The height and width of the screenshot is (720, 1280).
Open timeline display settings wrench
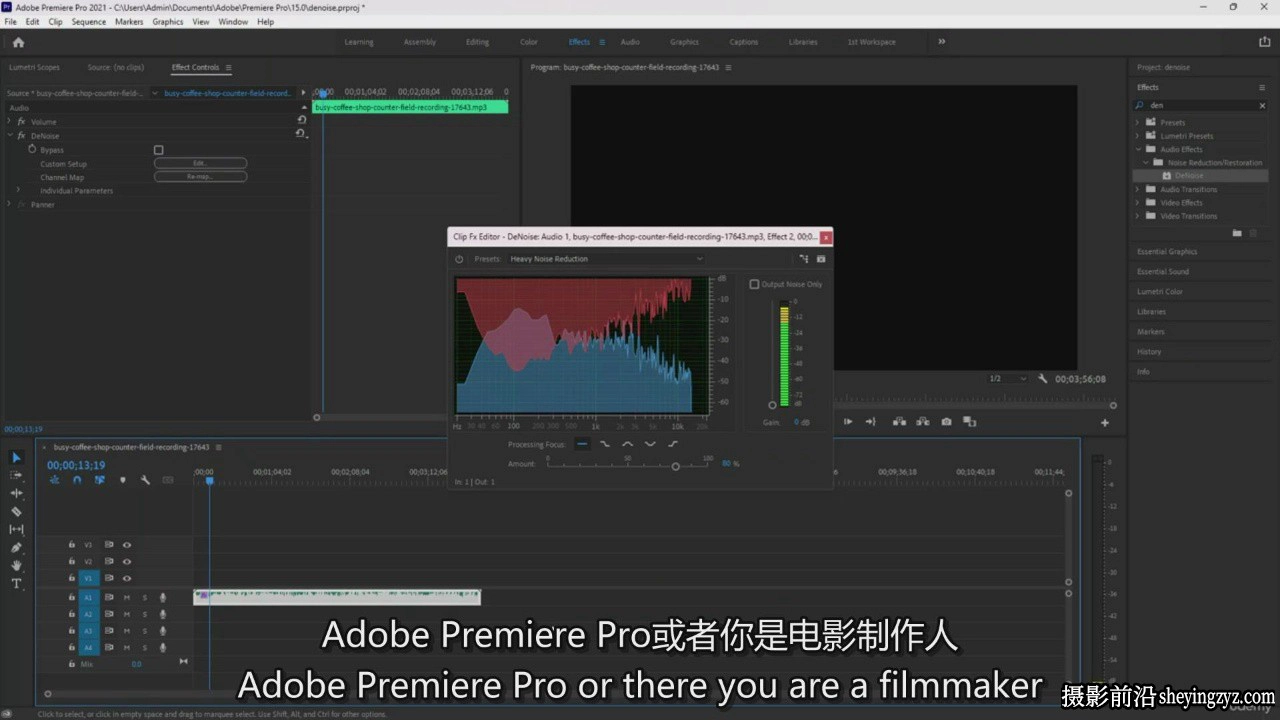click(x=145, y=480)
